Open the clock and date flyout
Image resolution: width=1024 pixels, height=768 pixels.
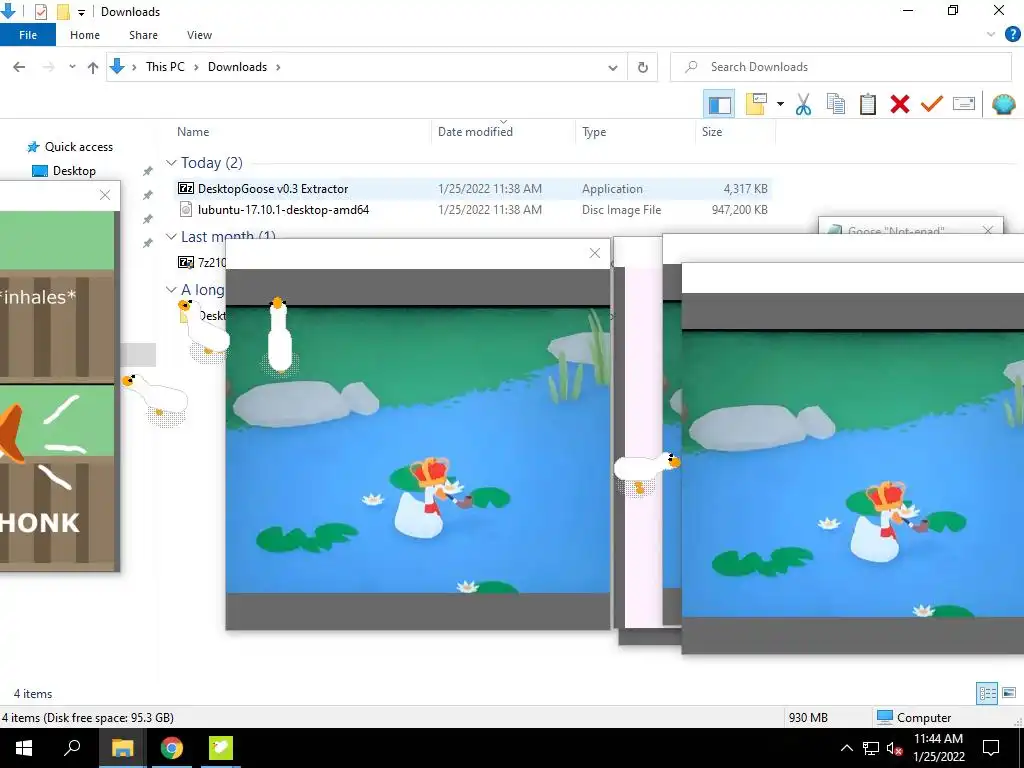click(x=938, y=748)
